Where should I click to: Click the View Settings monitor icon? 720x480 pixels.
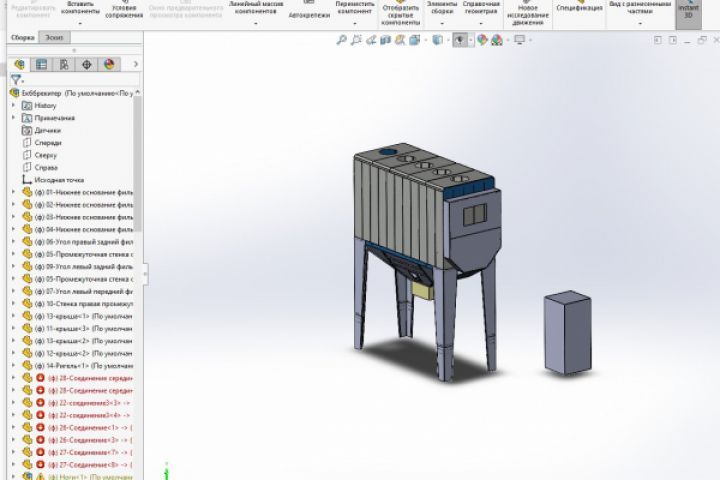pos(519,40)
